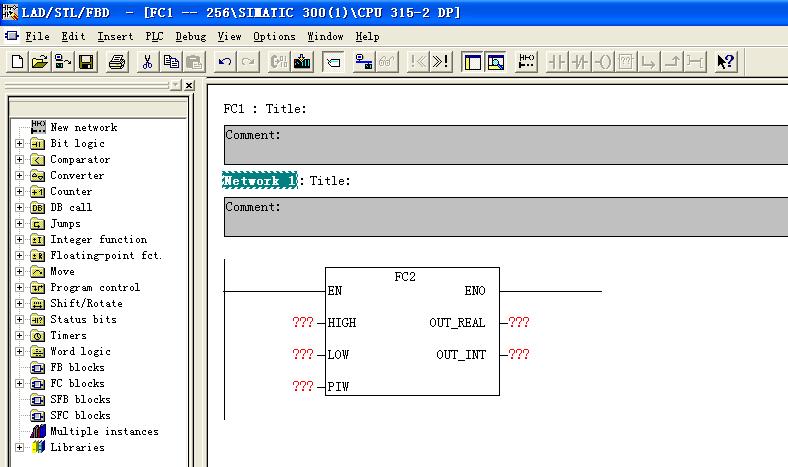788x467 pixels.
Task: Expand the Timers tree node
Action: tap(20, 335)
